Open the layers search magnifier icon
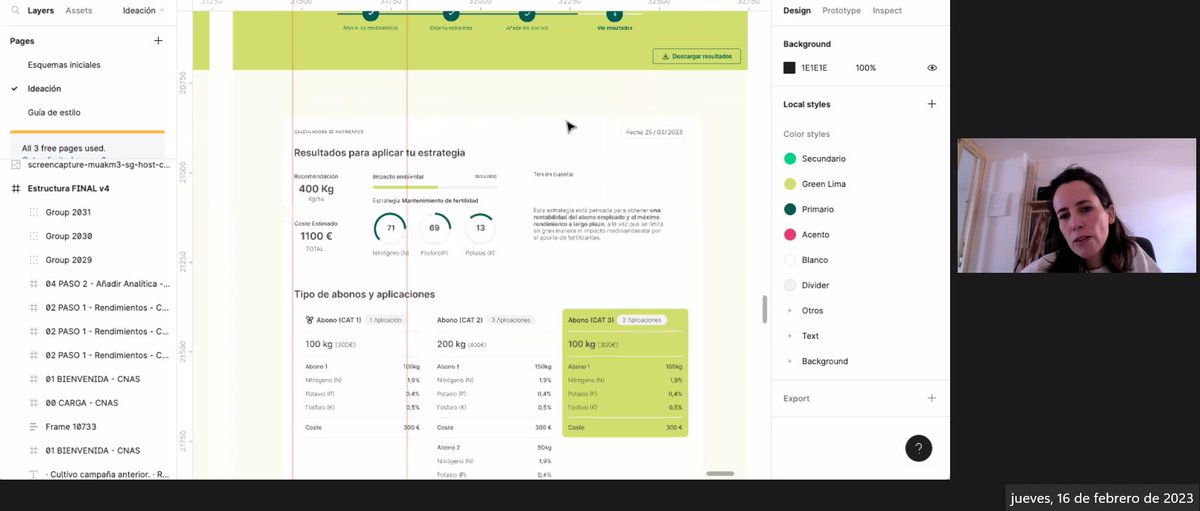 tap(15, 11)
